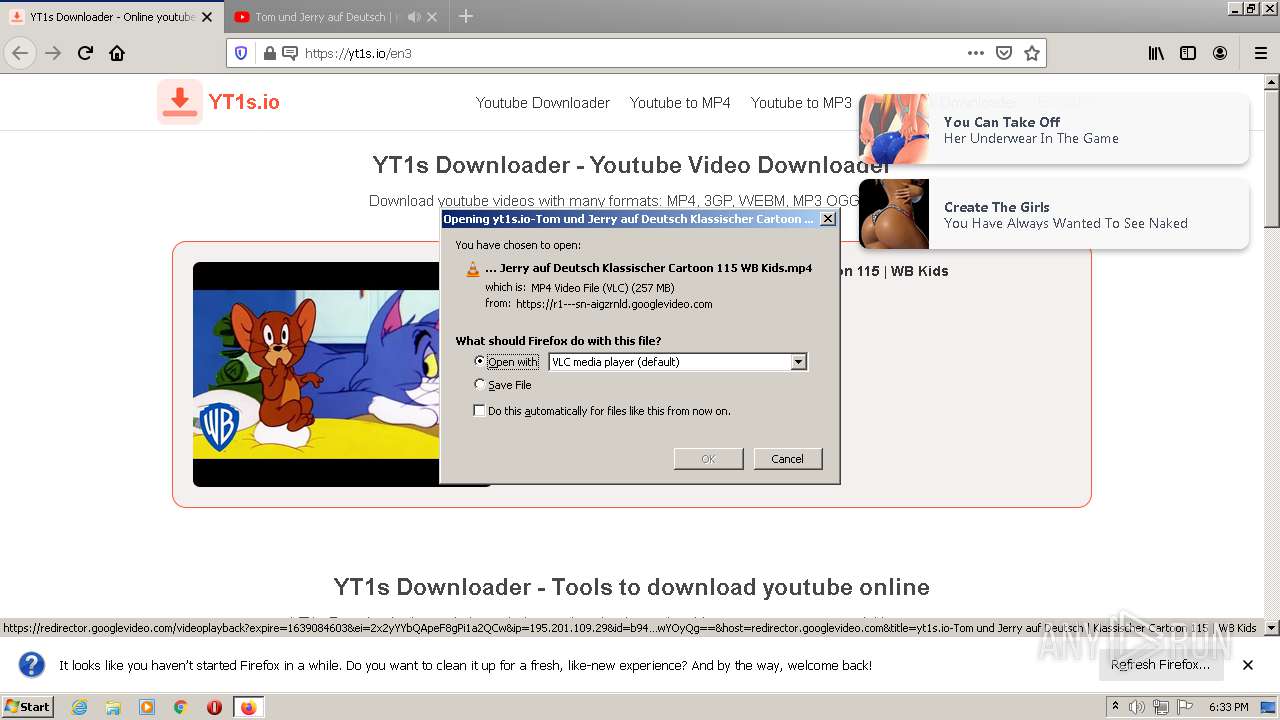This screenshot has width=1280, height=720.
Task: Open tracking protection shield icon
Action: [240, 53]
